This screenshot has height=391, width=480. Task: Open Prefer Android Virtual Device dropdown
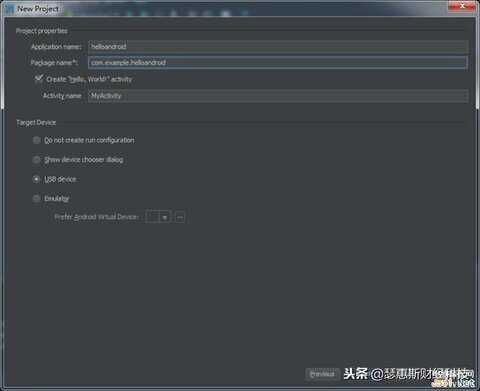[x=159, y=217]
